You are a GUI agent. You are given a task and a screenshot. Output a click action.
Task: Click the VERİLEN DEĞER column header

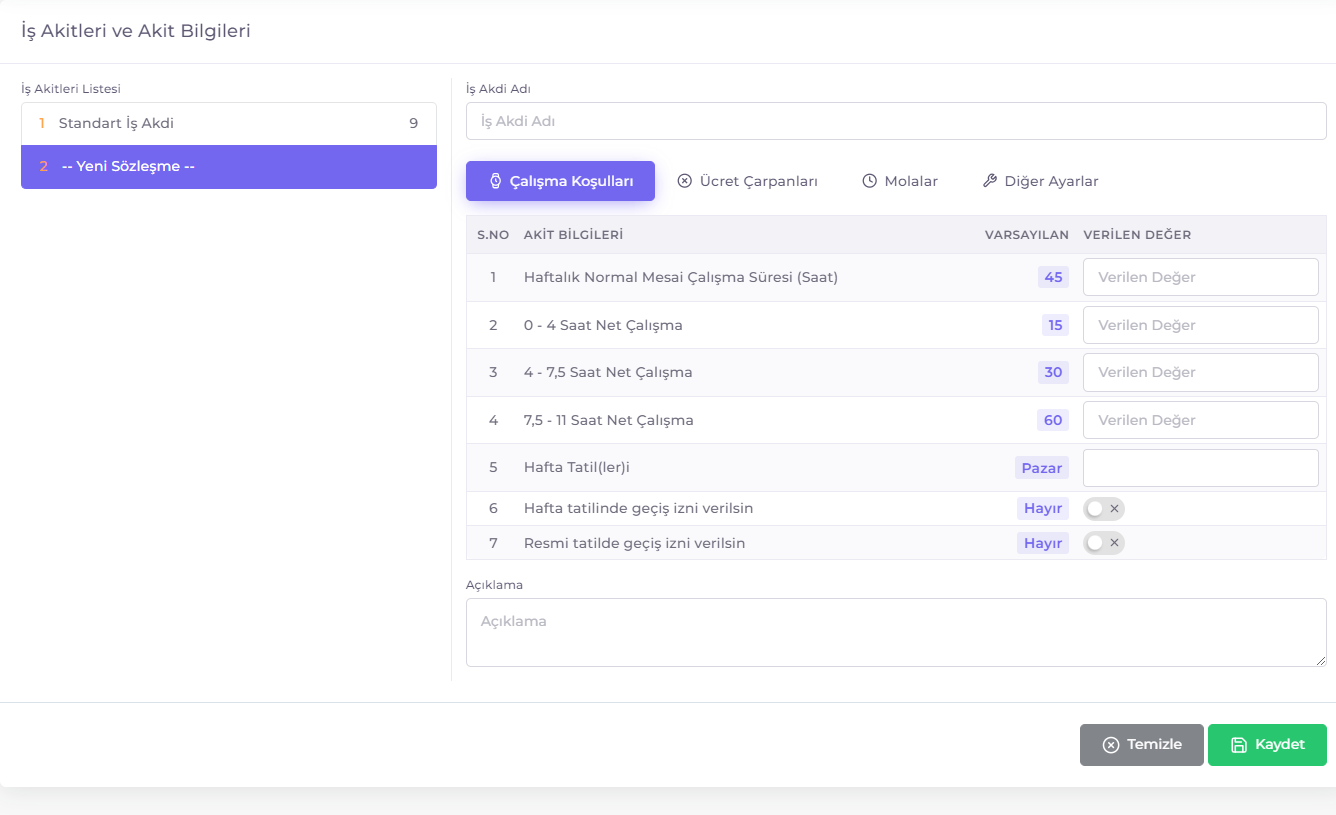coord(1137,235)
